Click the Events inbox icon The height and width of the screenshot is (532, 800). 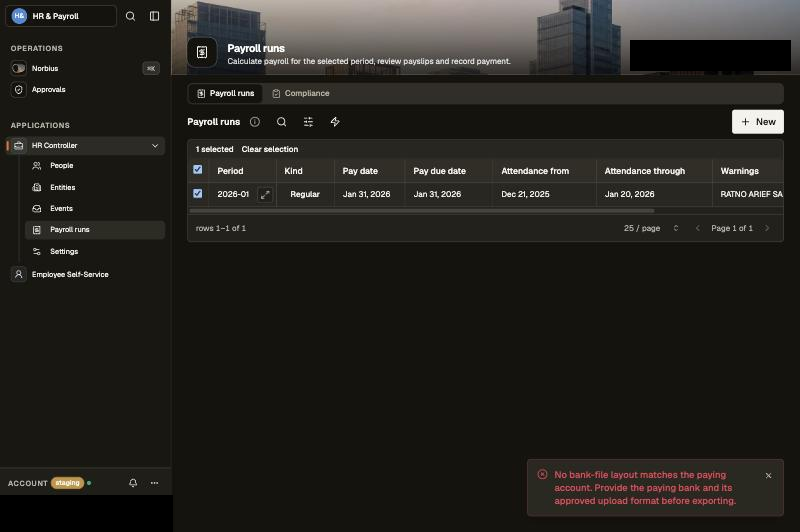[x=37, y=209]
